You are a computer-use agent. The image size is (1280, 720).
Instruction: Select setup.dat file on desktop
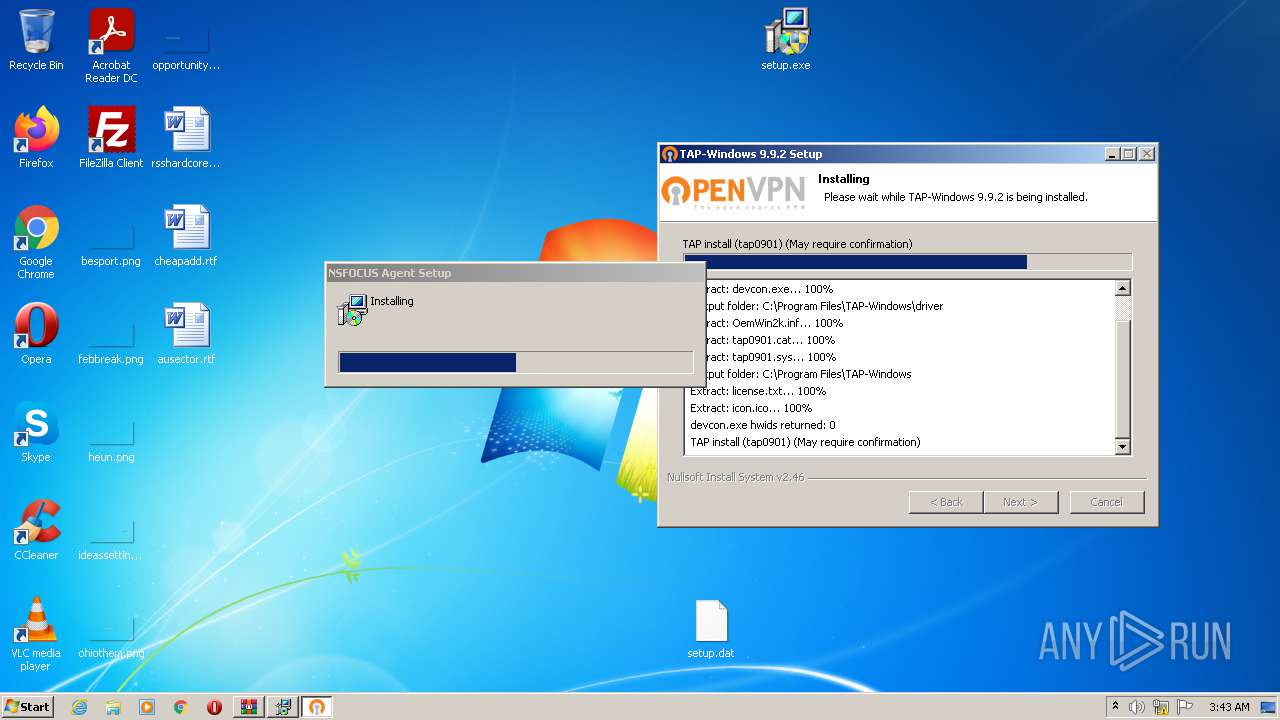(x=711, y=629)
